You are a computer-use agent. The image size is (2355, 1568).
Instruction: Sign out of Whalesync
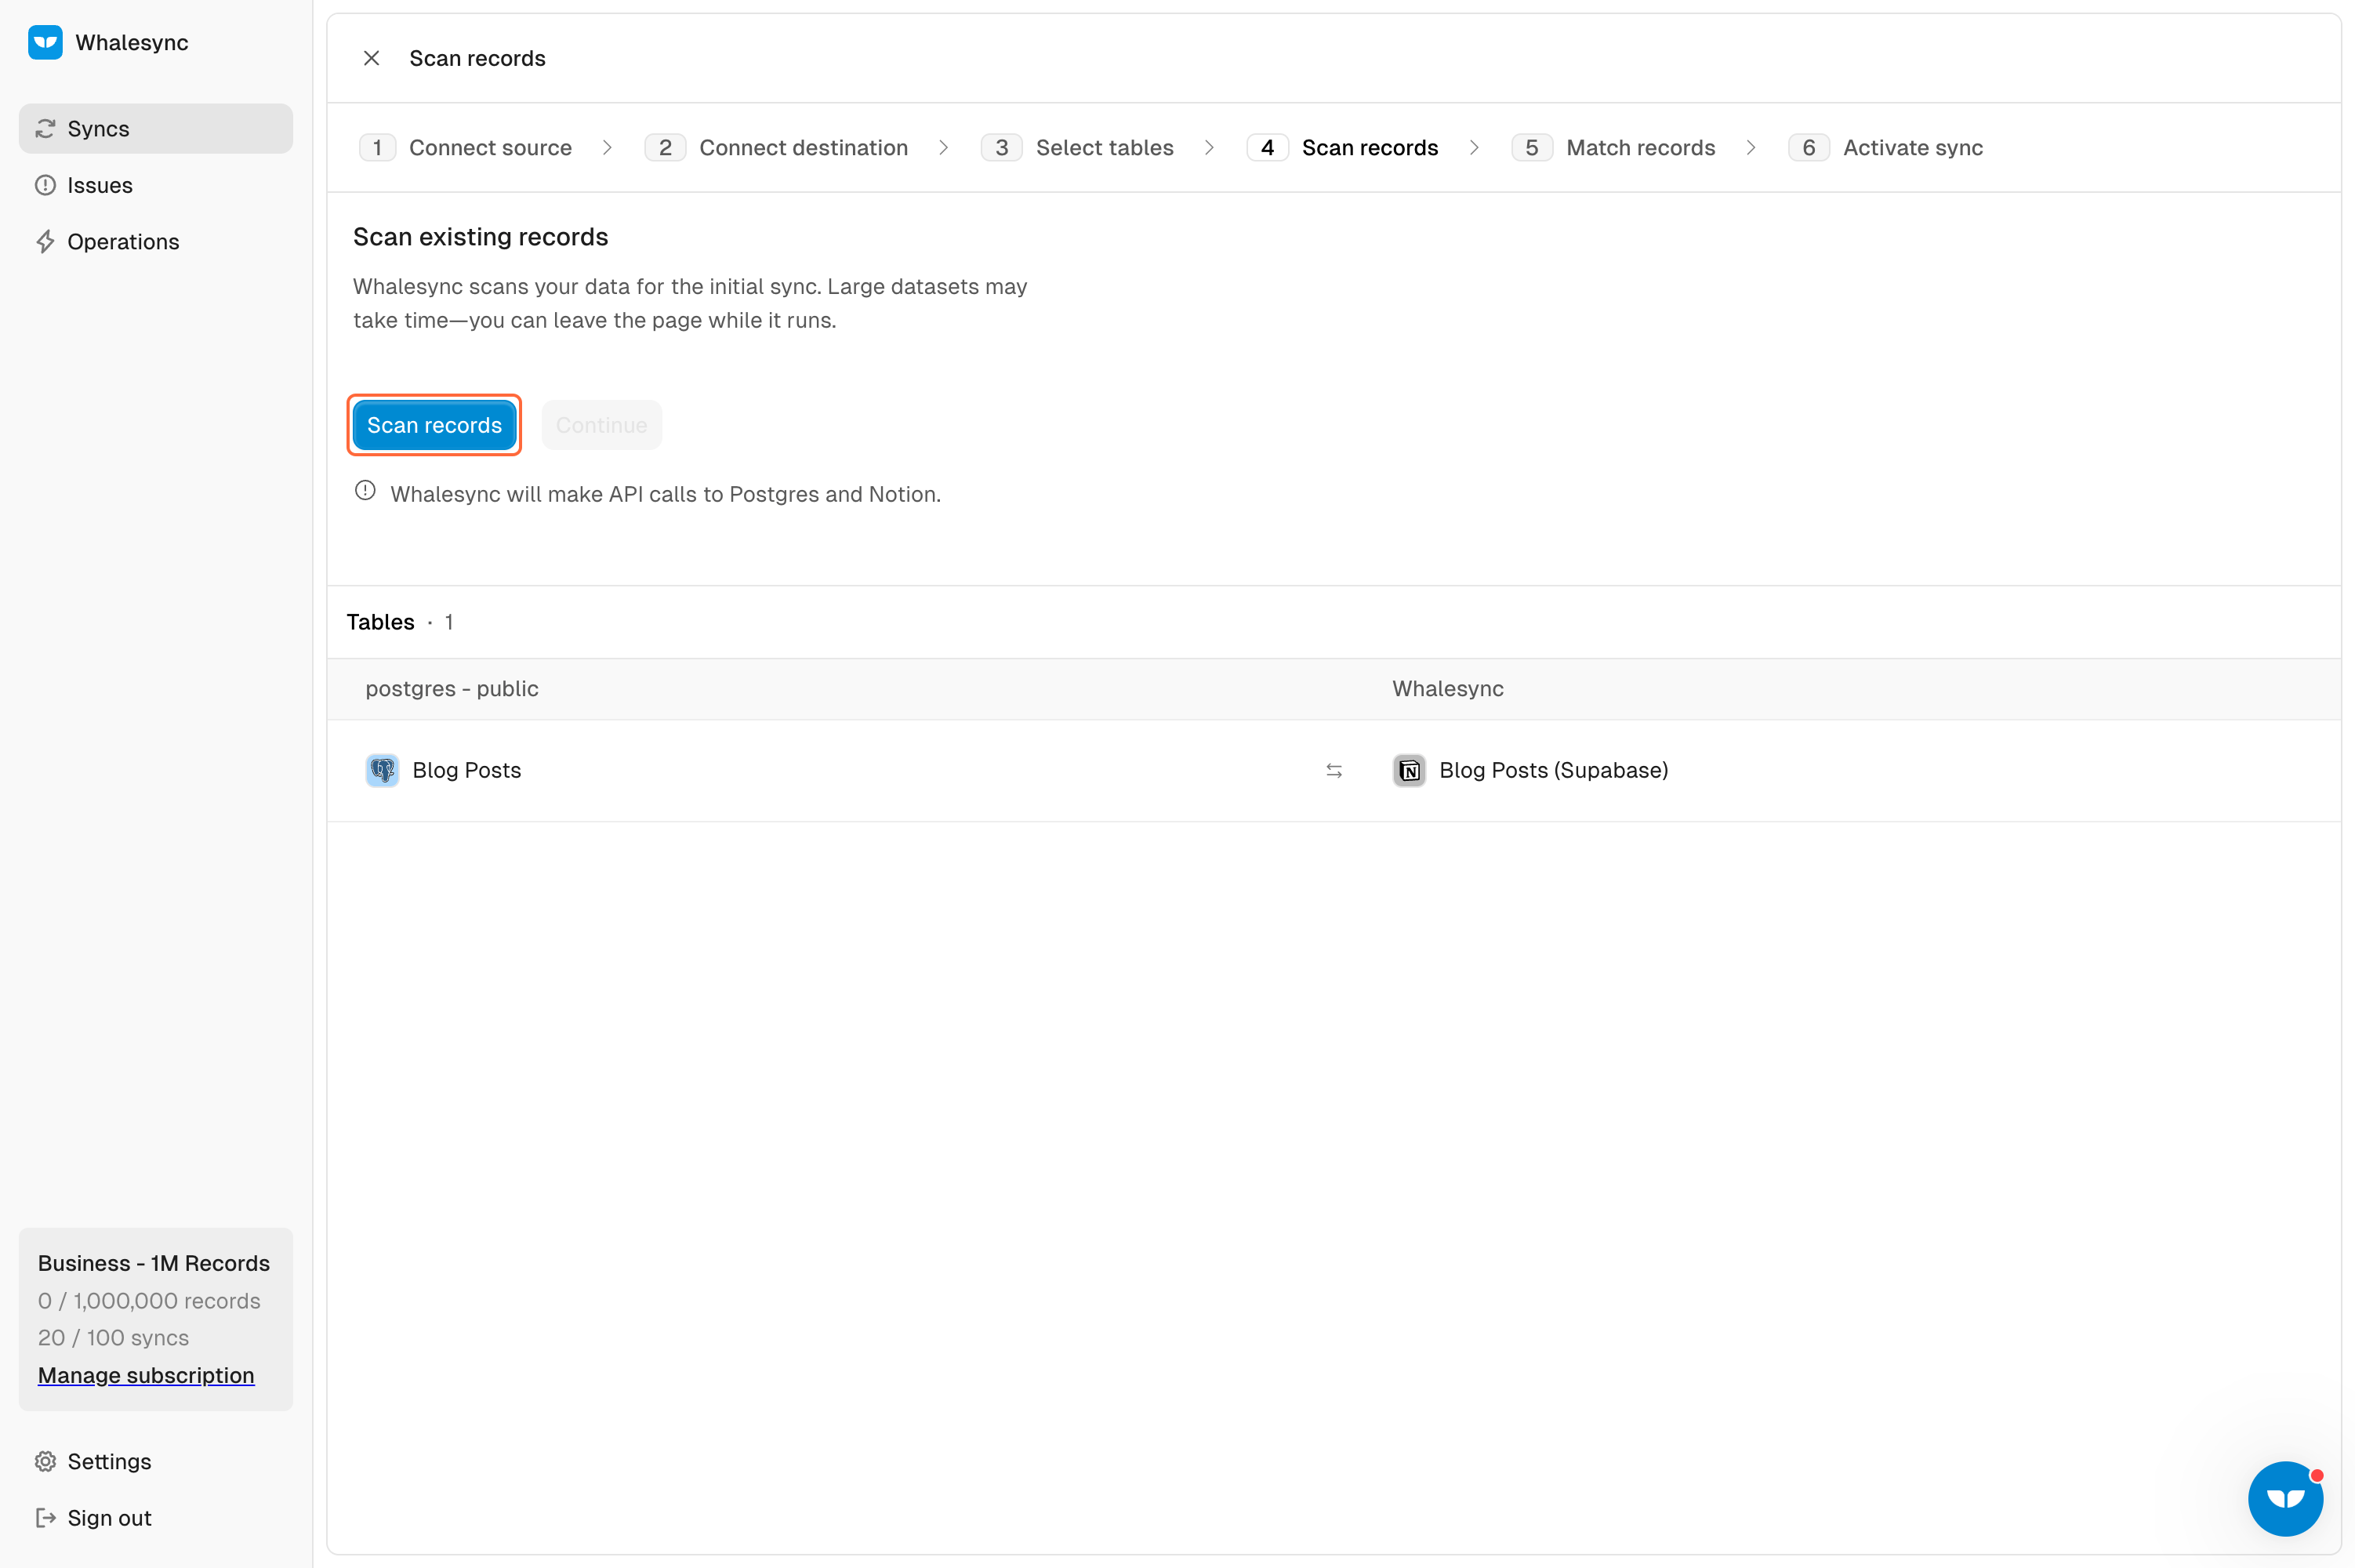(x=155, y=1517)
